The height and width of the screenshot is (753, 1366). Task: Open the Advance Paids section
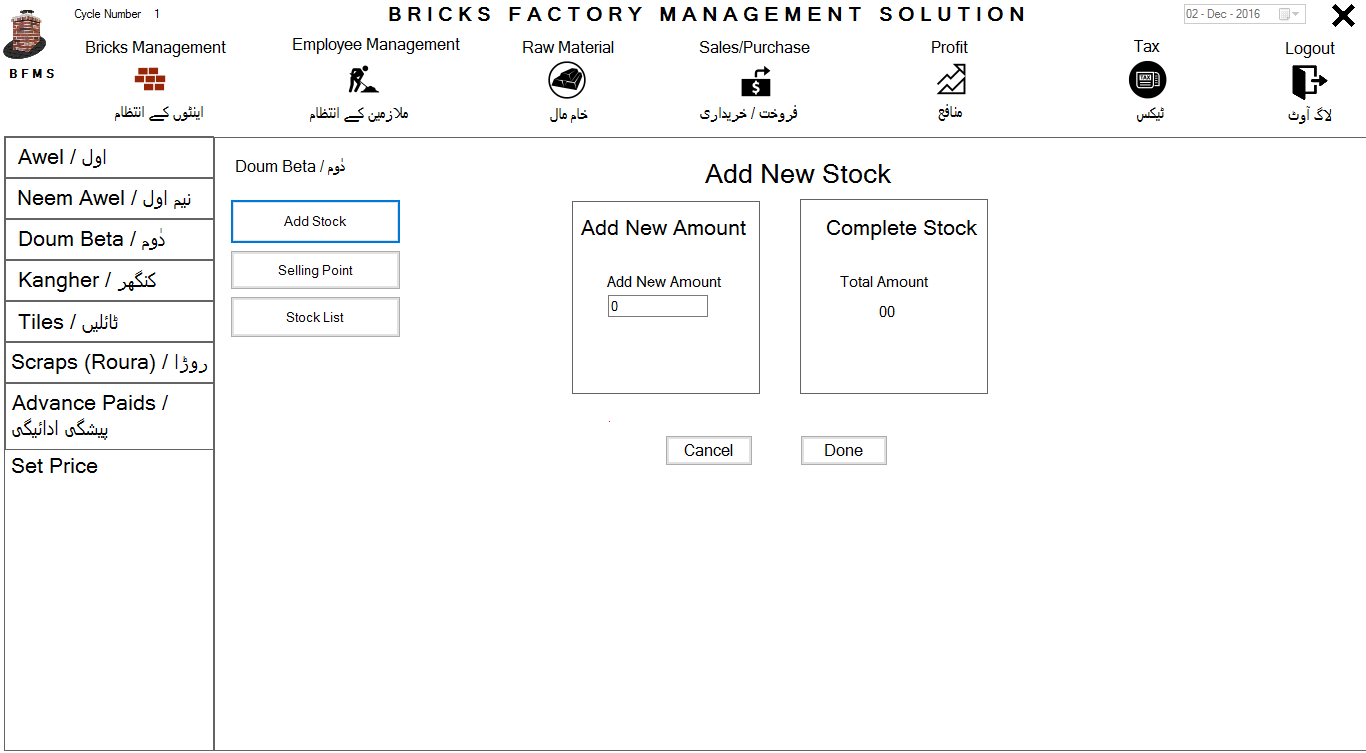[x=109, y=416]
